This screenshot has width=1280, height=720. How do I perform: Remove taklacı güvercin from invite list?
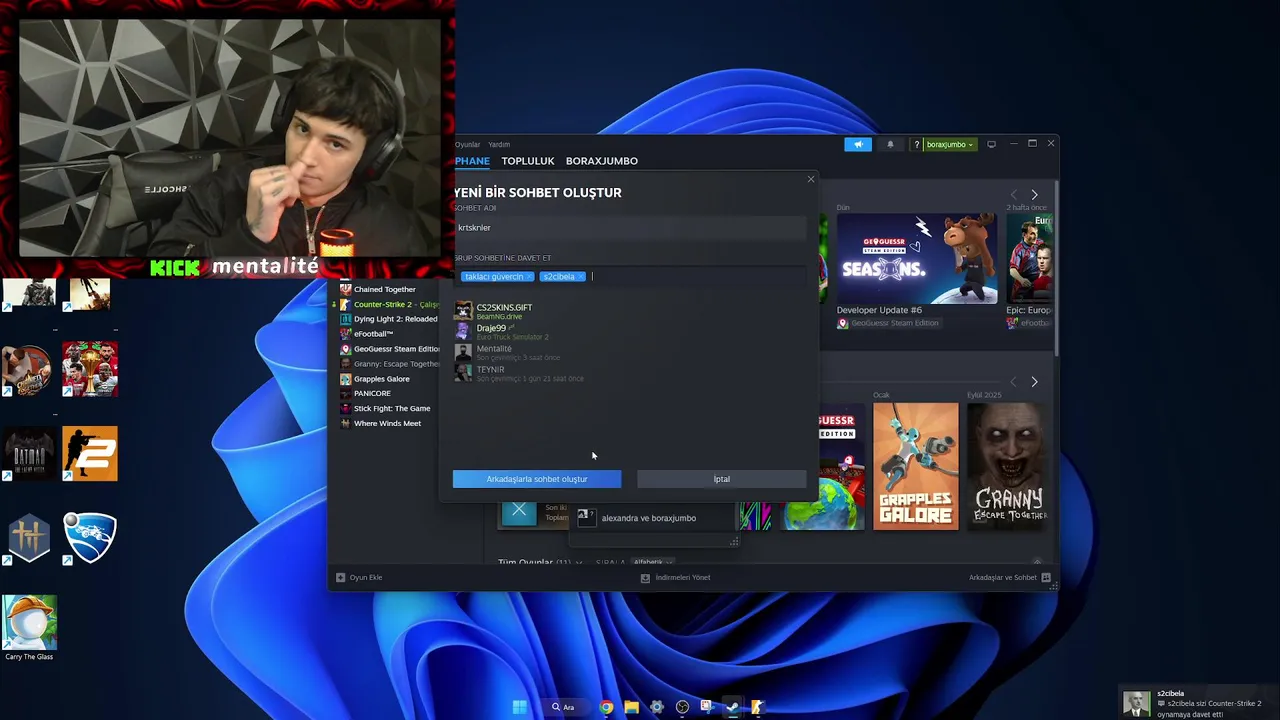529,277
